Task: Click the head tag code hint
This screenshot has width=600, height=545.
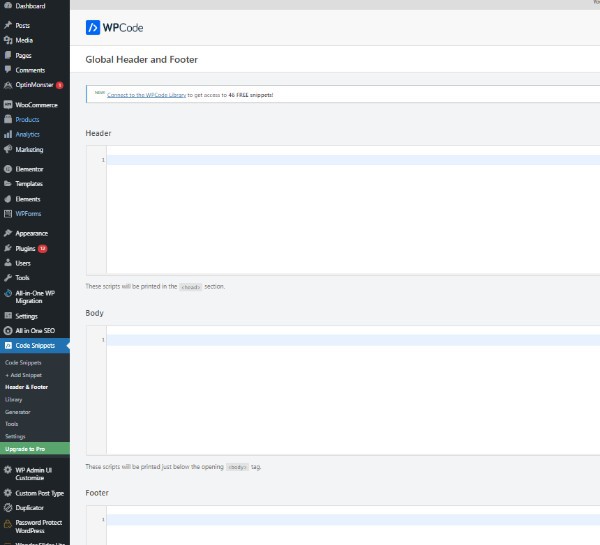Action: tap(191, 287)
